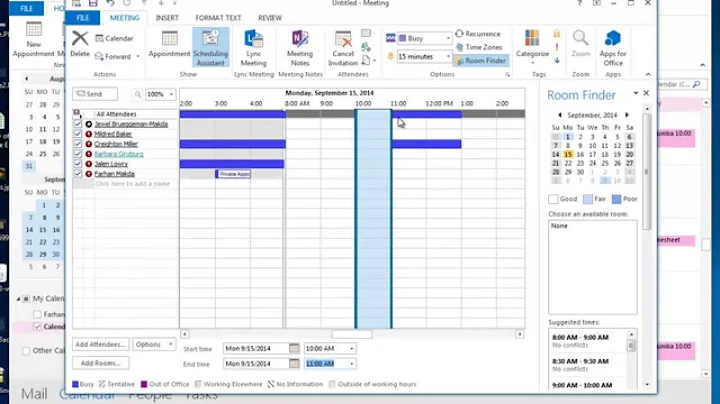Image resolution: width=720 pixels, height=404 pixels.
Task: Click the Send button
Action: coord(95,94)
